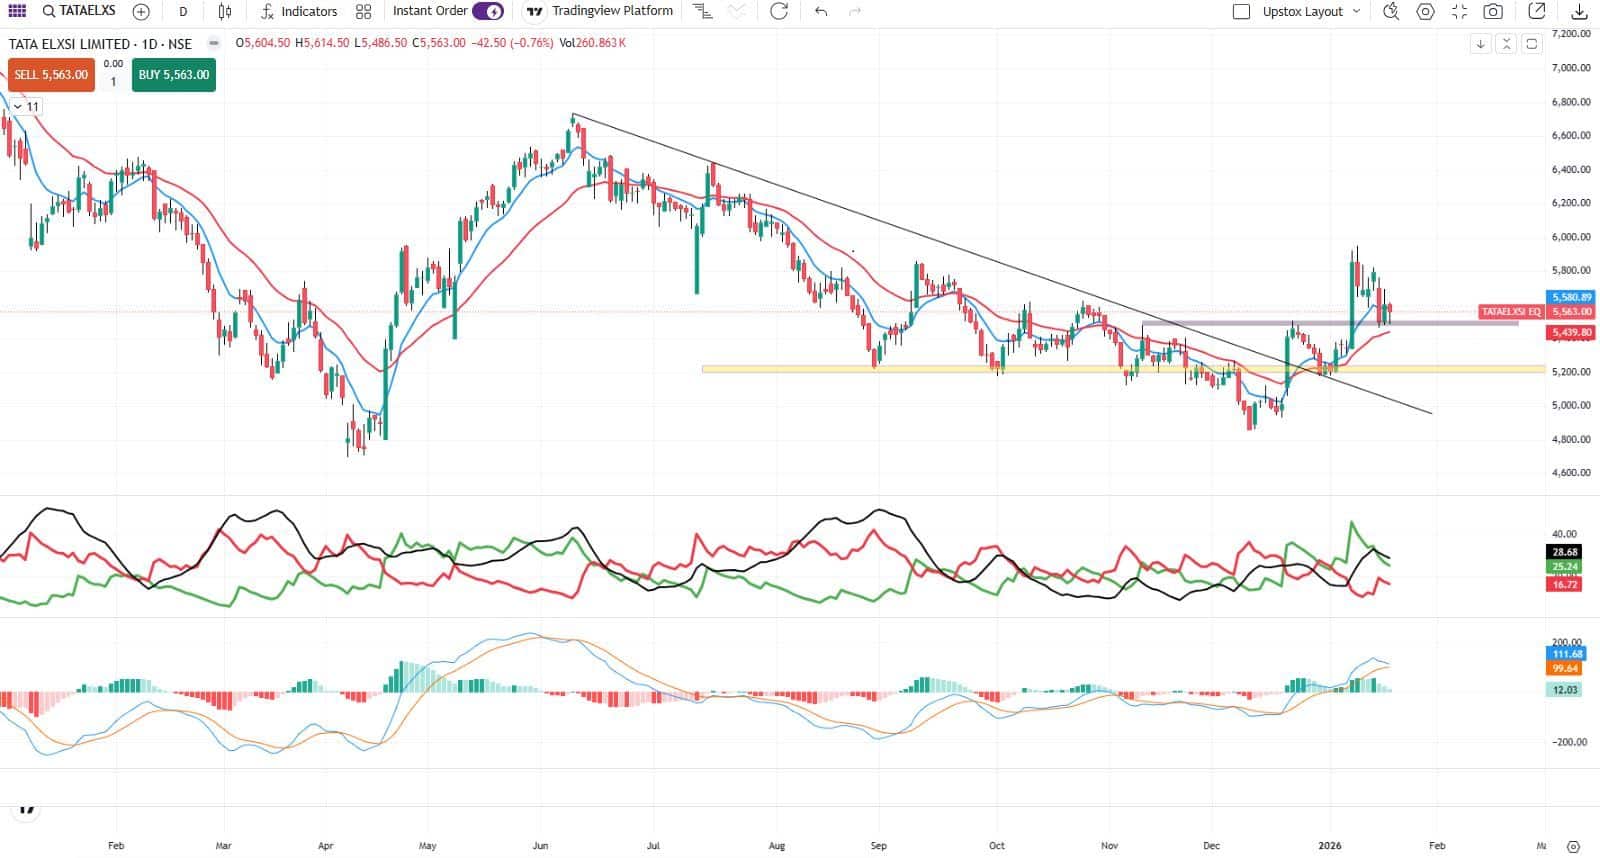Toggle fullscreen mode icon
Screen dimensions: 1600x858
click(x=1459, y=12)
